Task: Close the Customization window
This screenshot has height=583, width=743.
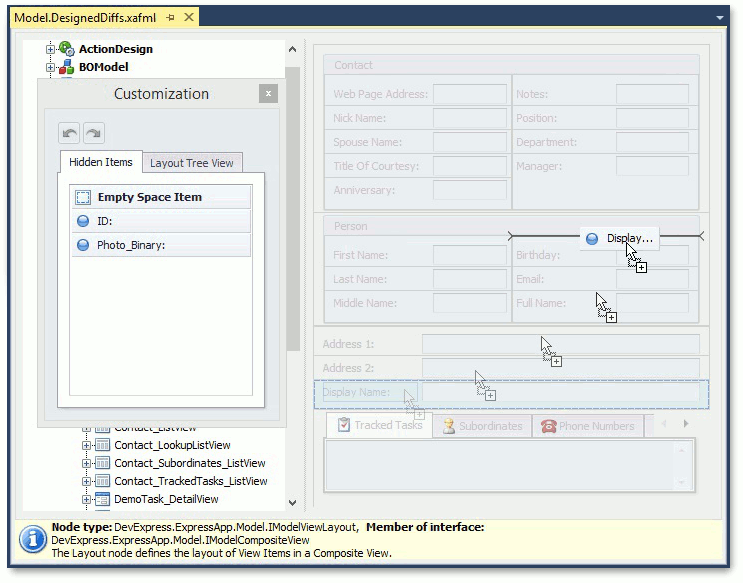Action: 267,94
